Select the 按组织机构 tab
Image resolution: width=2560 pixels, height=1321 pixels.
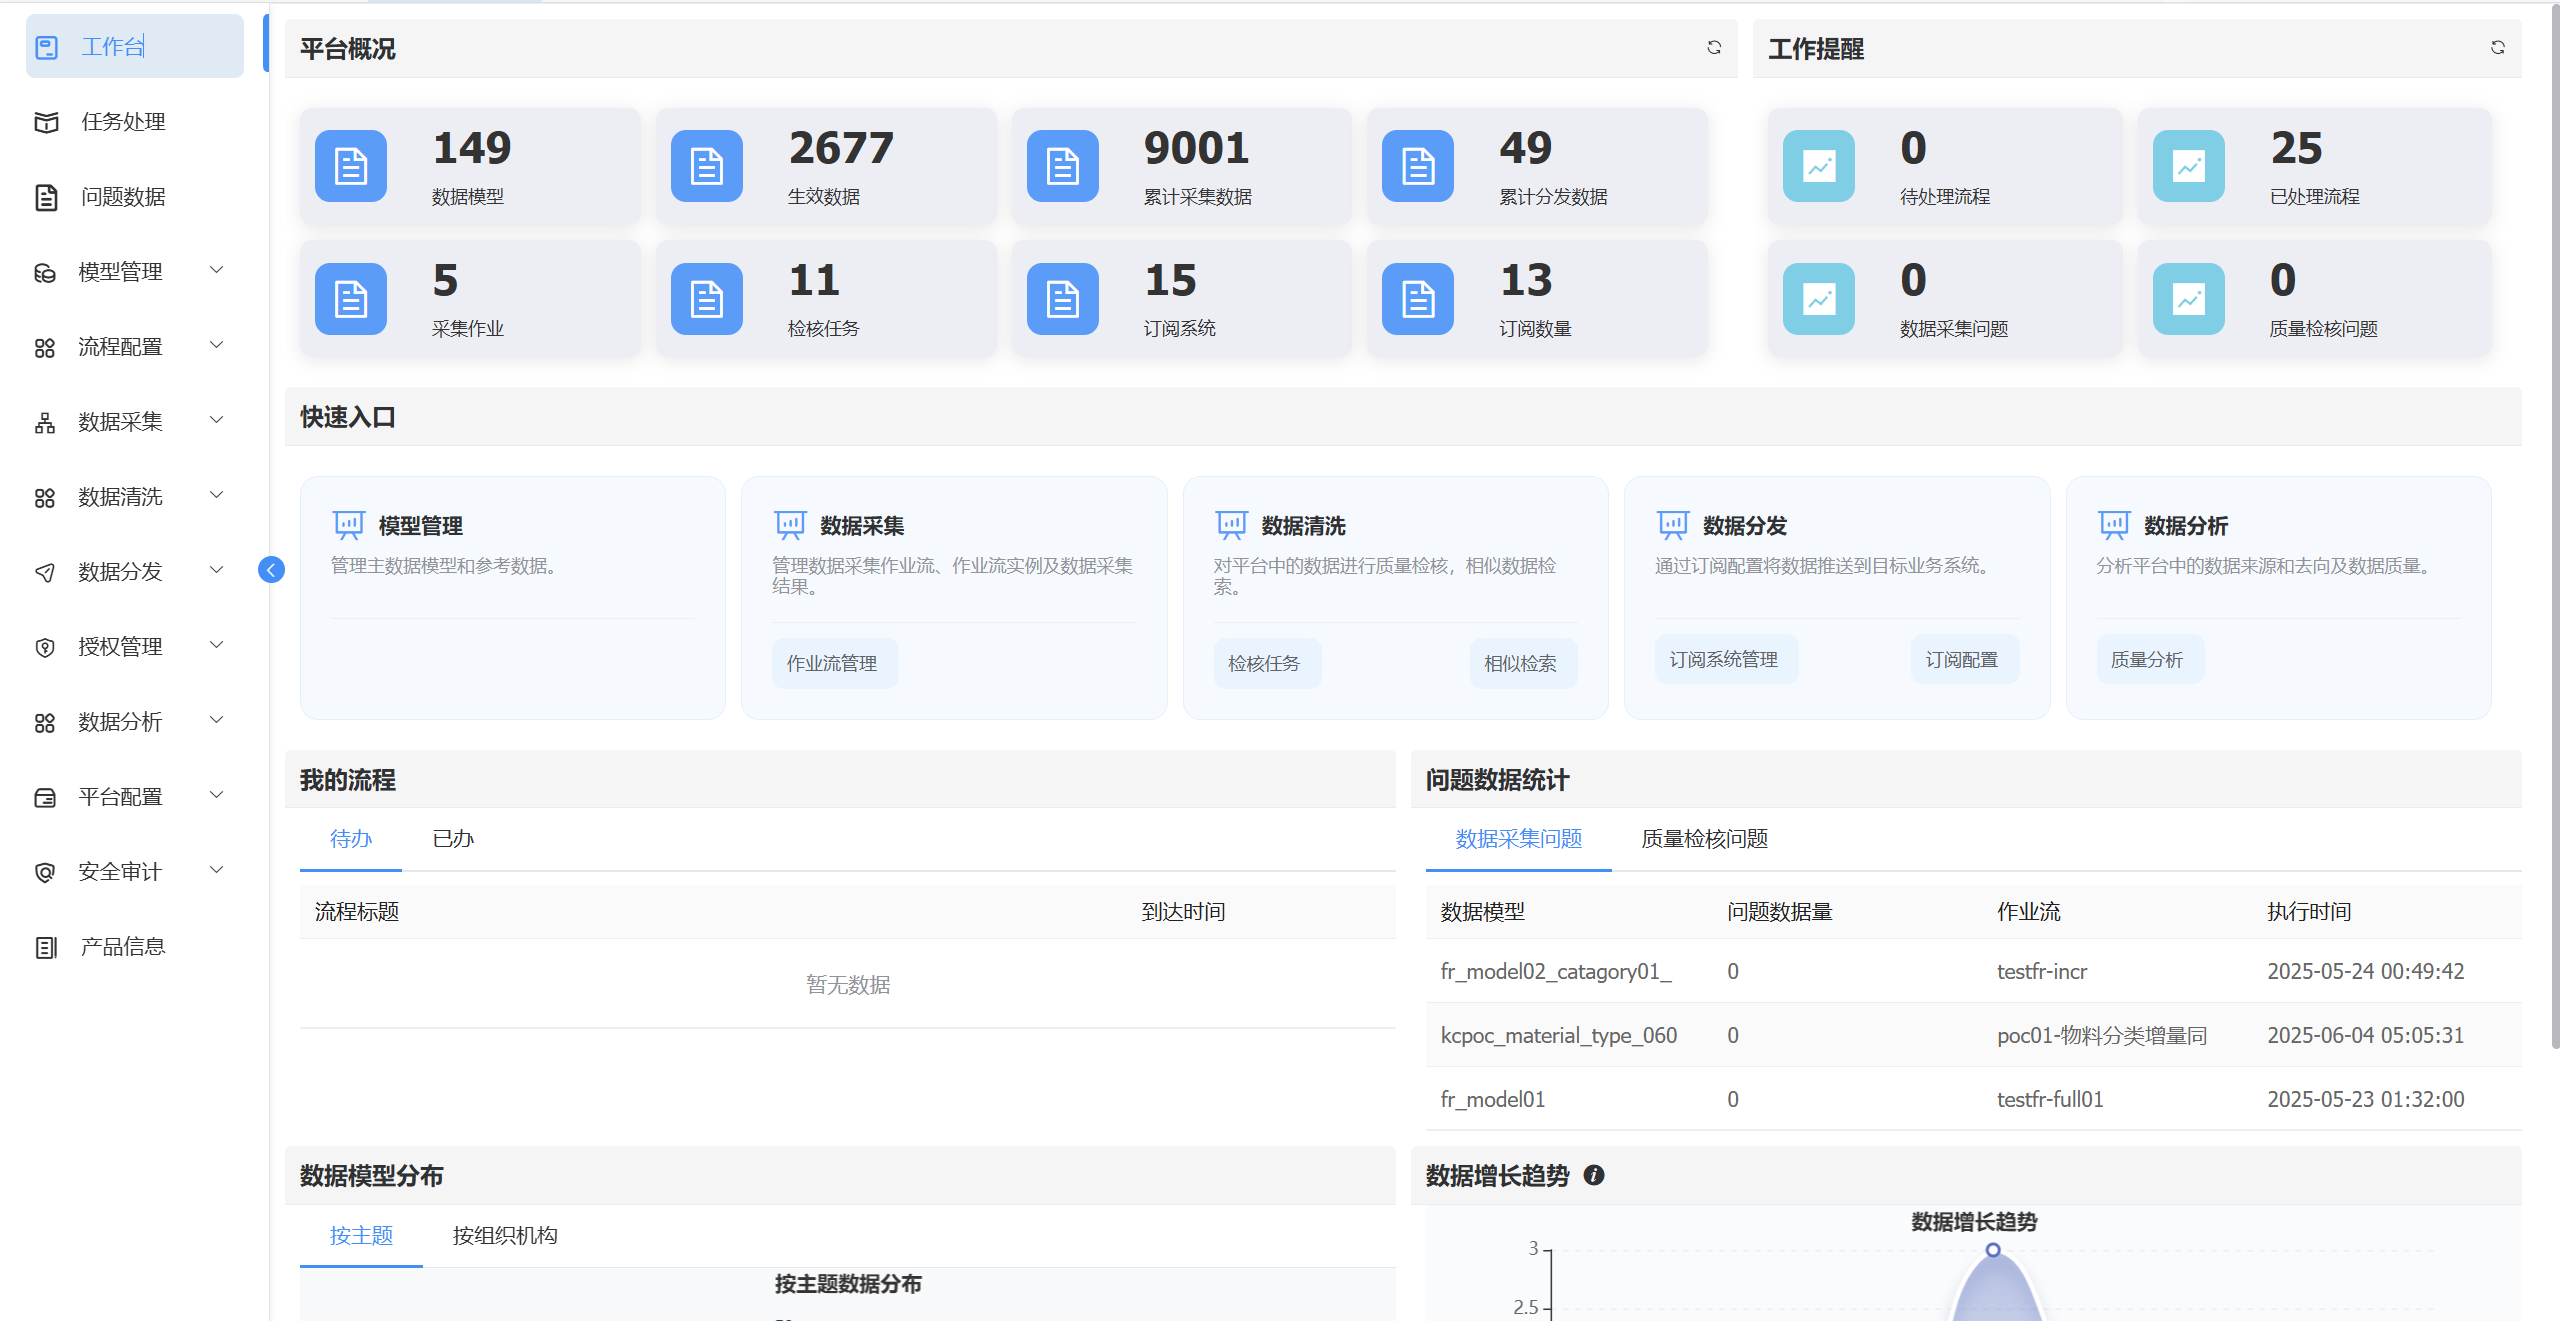[x=505, y=1236]
